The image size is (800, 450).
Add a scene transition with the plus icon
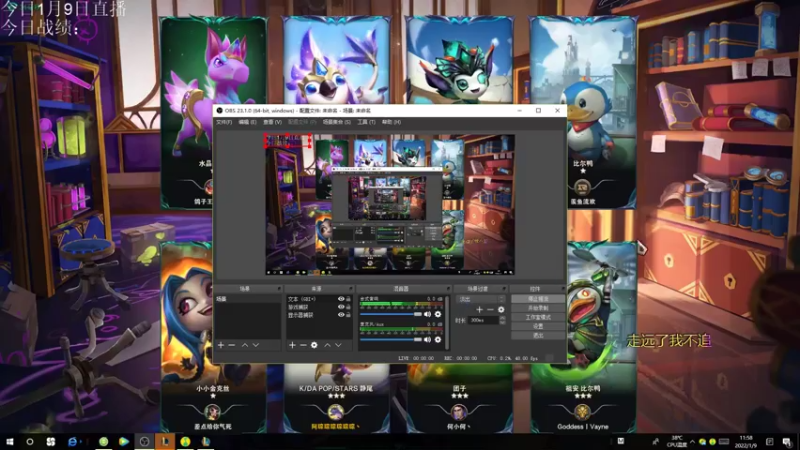point(479,310)
